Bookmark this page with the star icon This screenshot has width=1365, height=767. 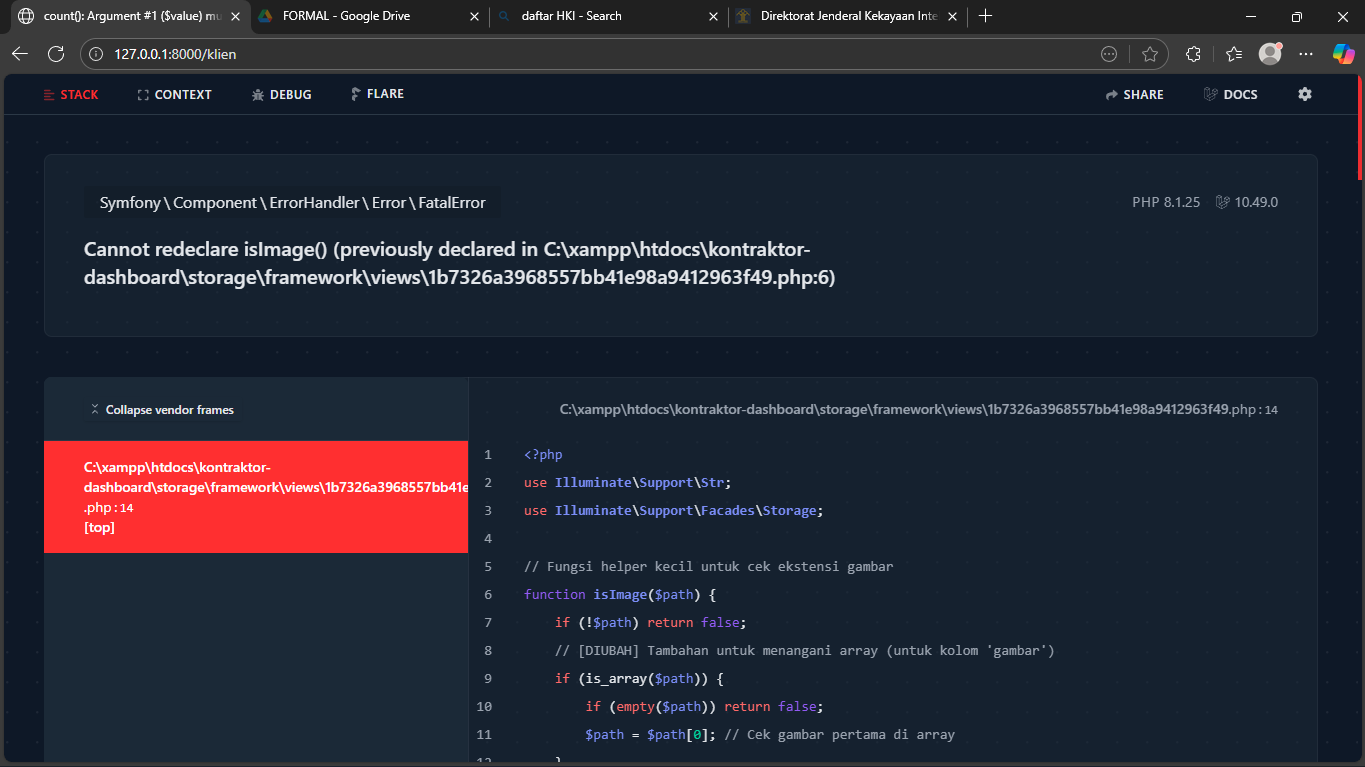(1149, 54)
